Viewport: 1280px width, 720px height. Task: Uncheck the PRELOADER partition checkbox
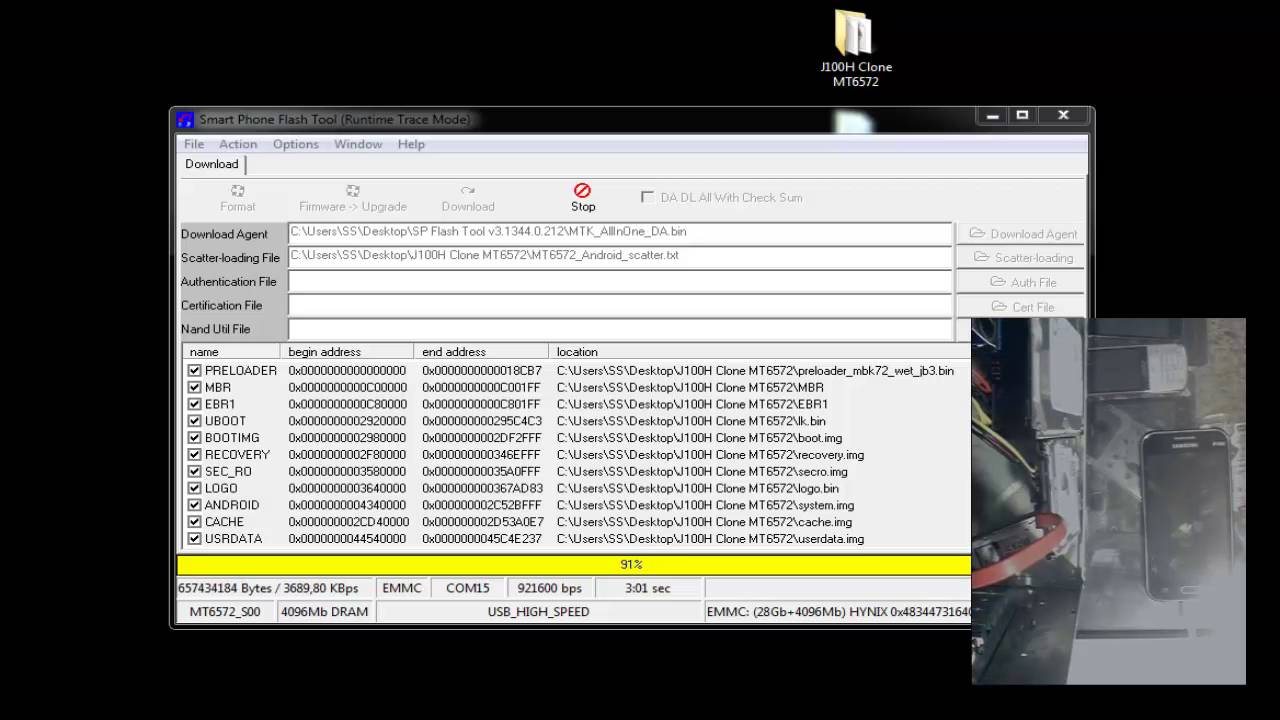(x=195, y=370)
